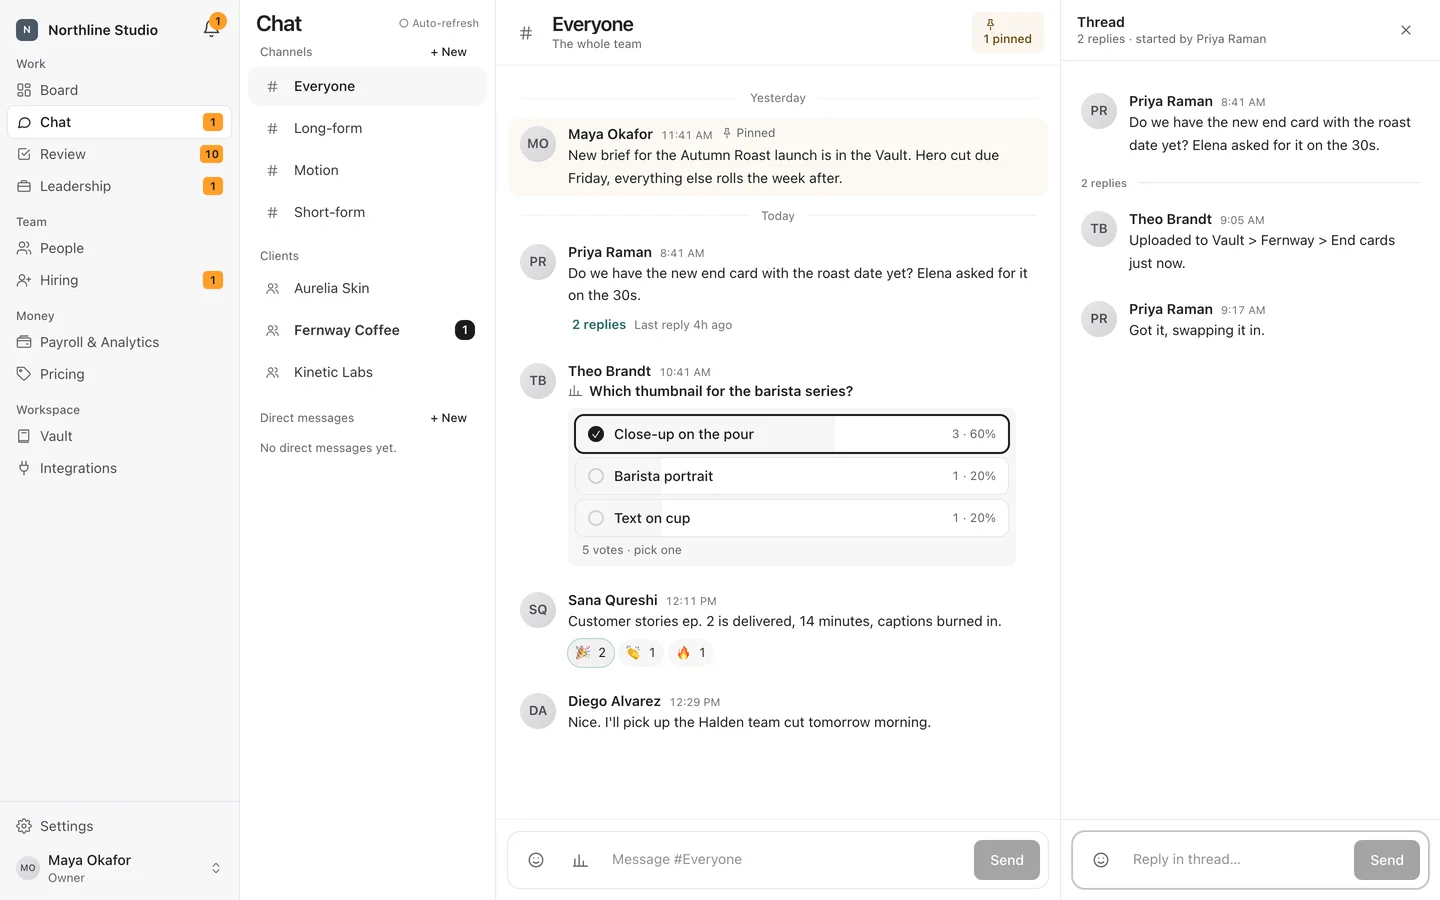
Task: Add clapping hands reaction to Sana's message
Action: tap(641, 653)
